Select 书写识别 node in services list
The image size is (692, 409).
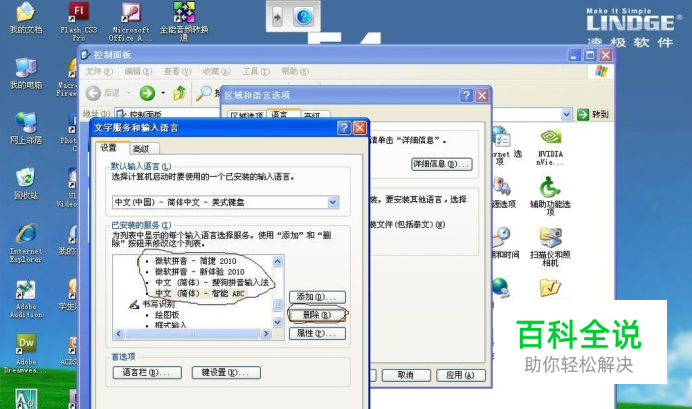tap(158, 304)
